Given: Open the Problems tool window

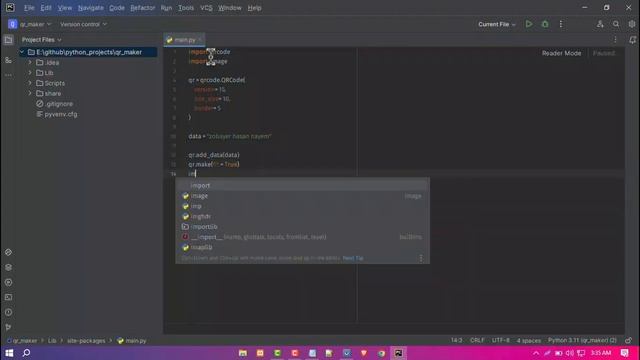Looking at the screenshot, I should coord(8,312).
